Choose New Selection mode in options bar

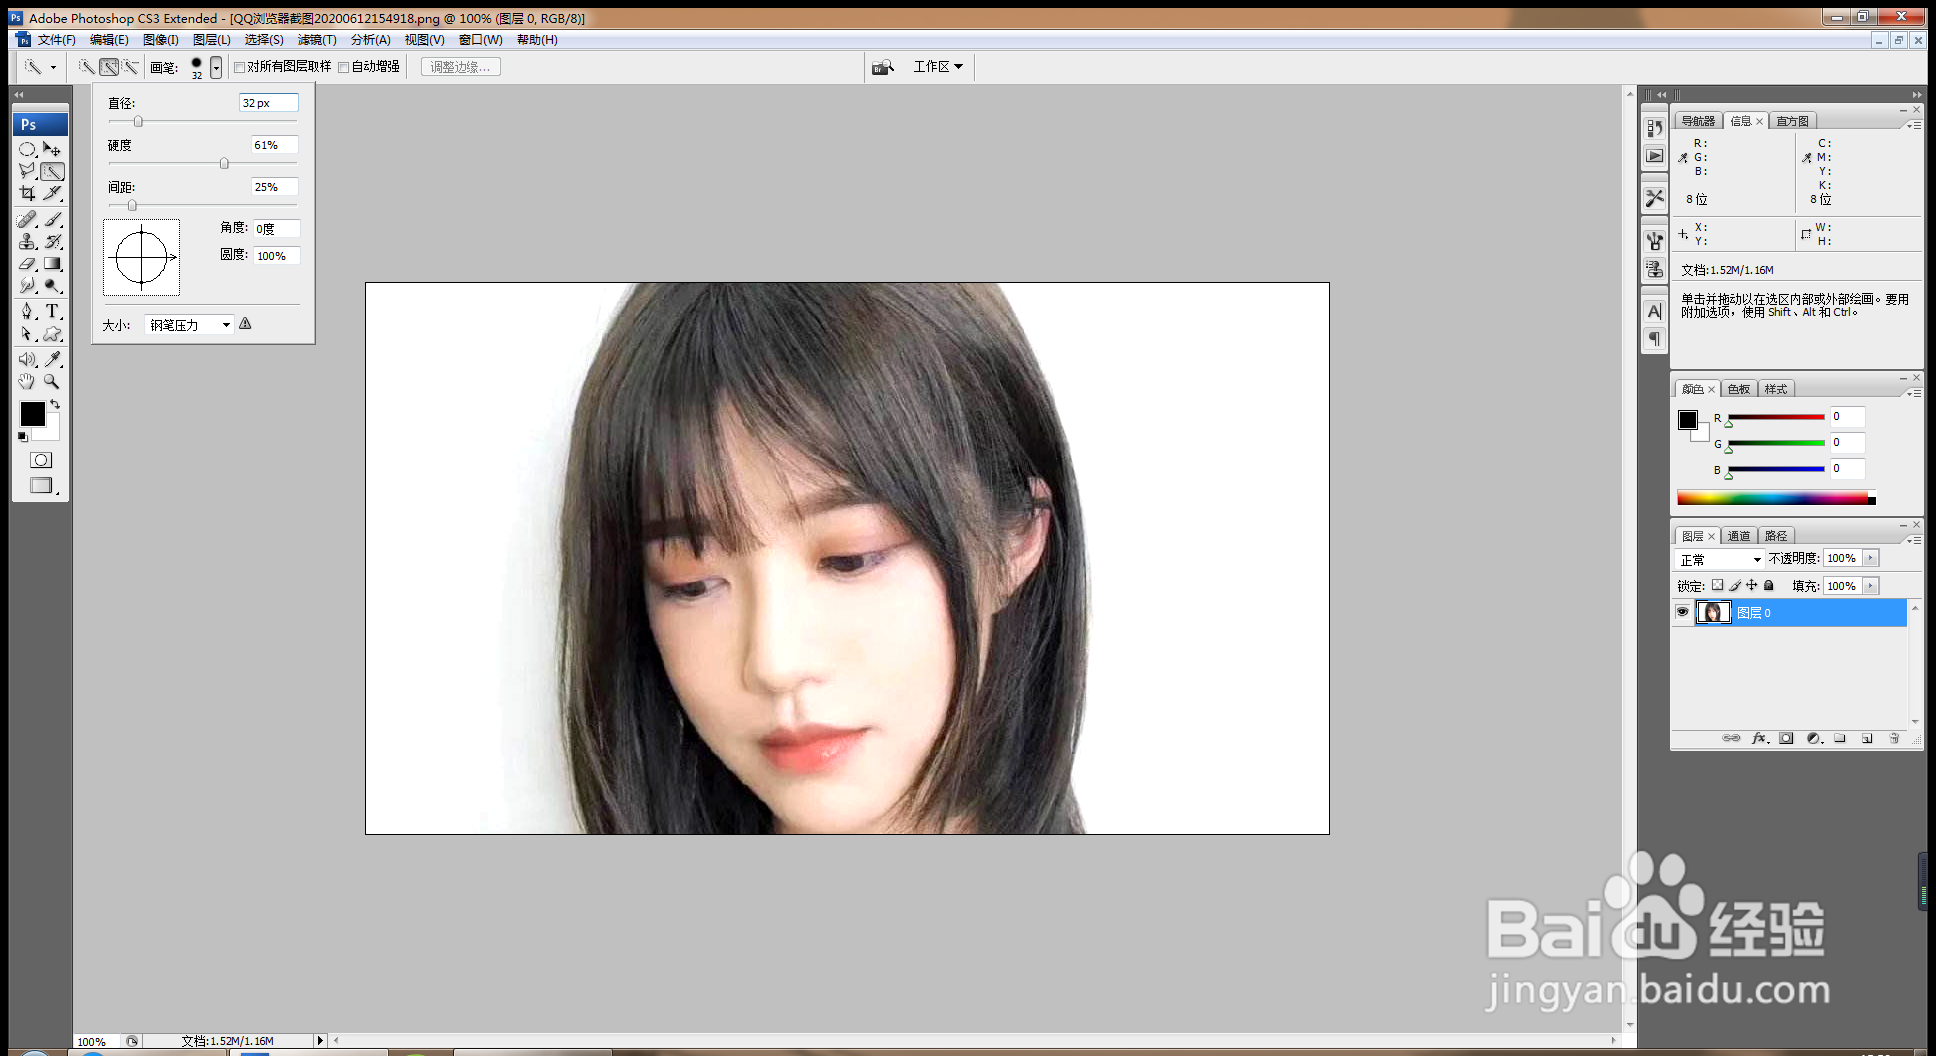pyautogui.click(x=87, y=67)
